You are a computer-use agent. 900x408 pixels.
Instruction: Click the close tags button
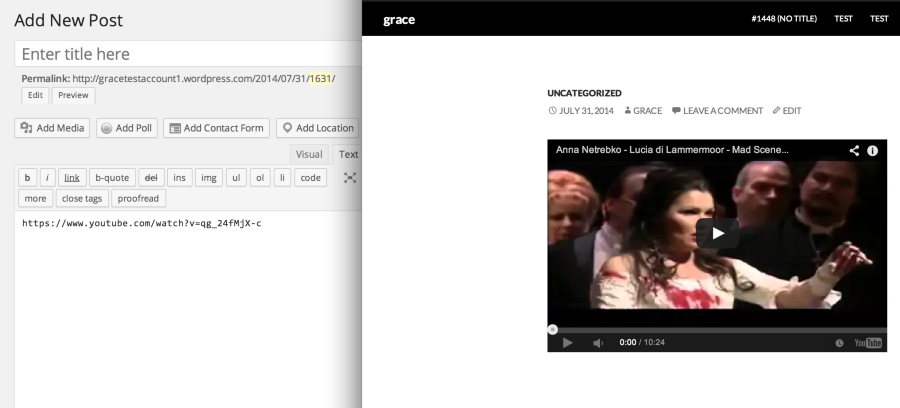click(82, 198)
